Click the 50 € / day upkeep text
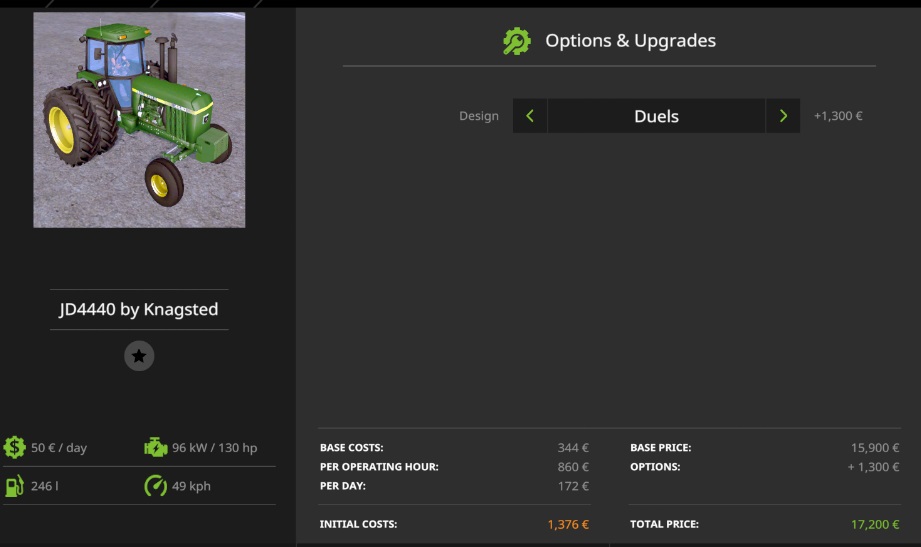921x547 pixels. click(x=59, y=448)
